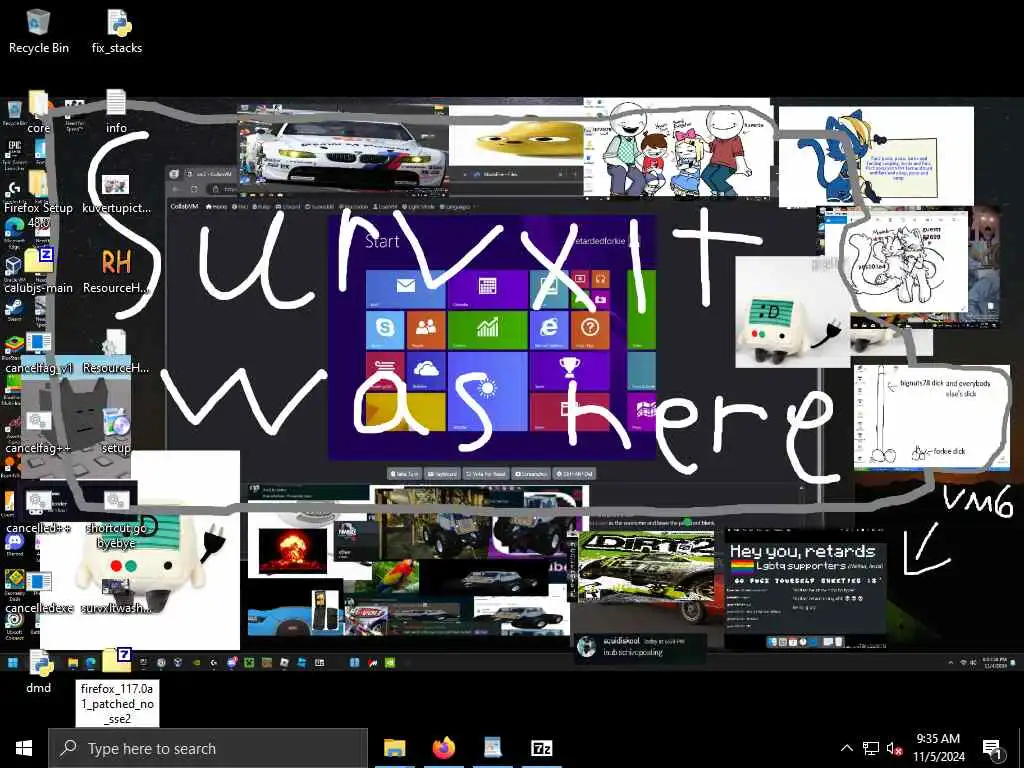
Task: Select the cancelfag++ desktop icon
Action: (39, 431)
